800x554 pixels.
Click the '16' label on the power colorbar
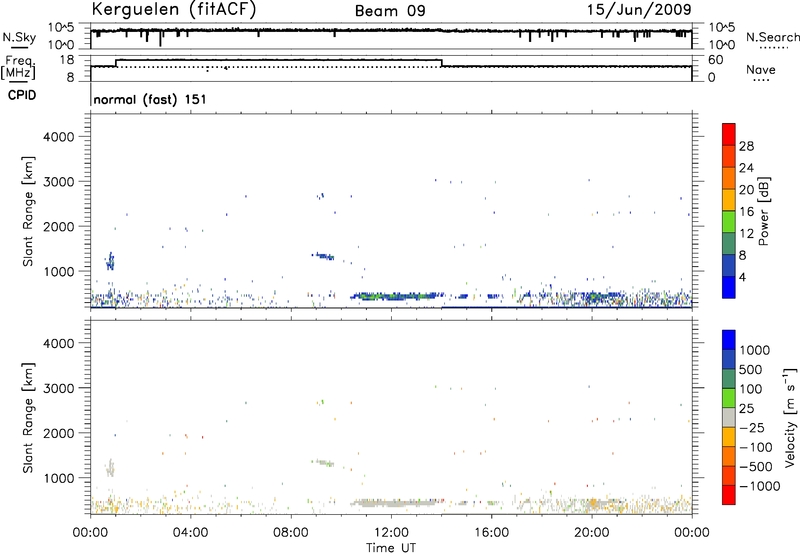pos(746,212)
